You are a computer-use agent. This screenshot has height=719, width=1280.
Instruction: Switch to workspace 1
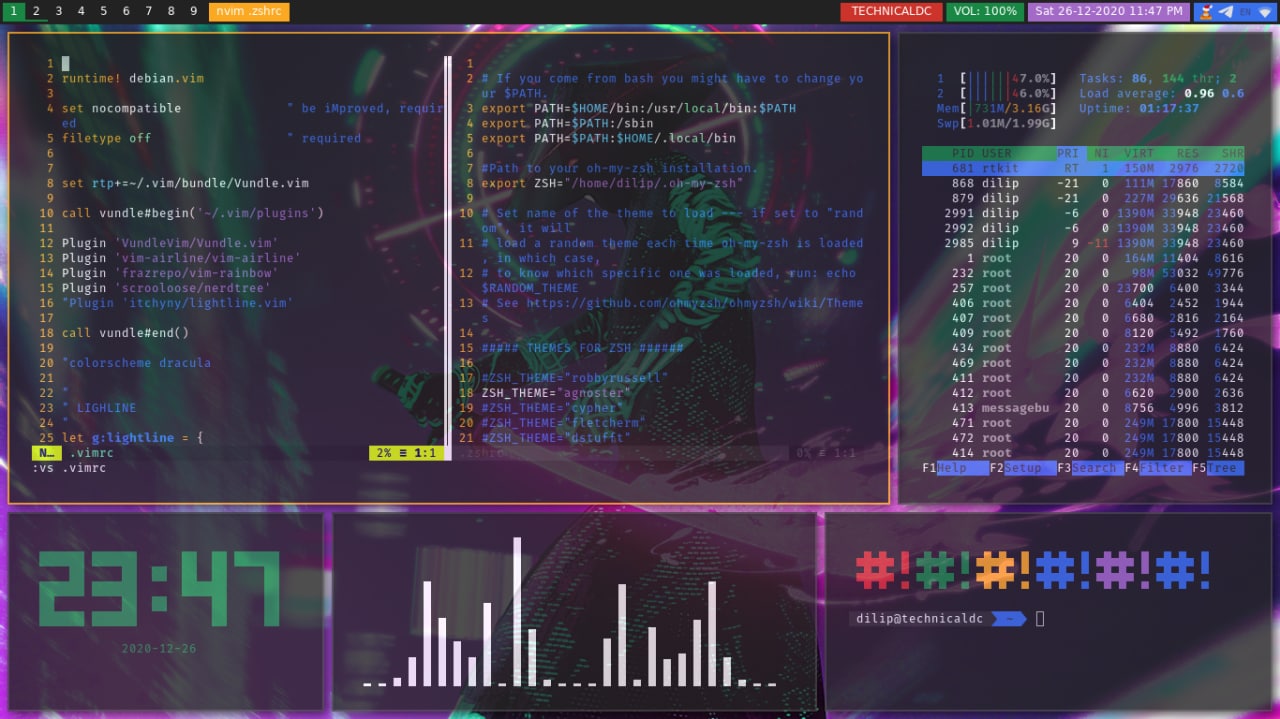14,12
